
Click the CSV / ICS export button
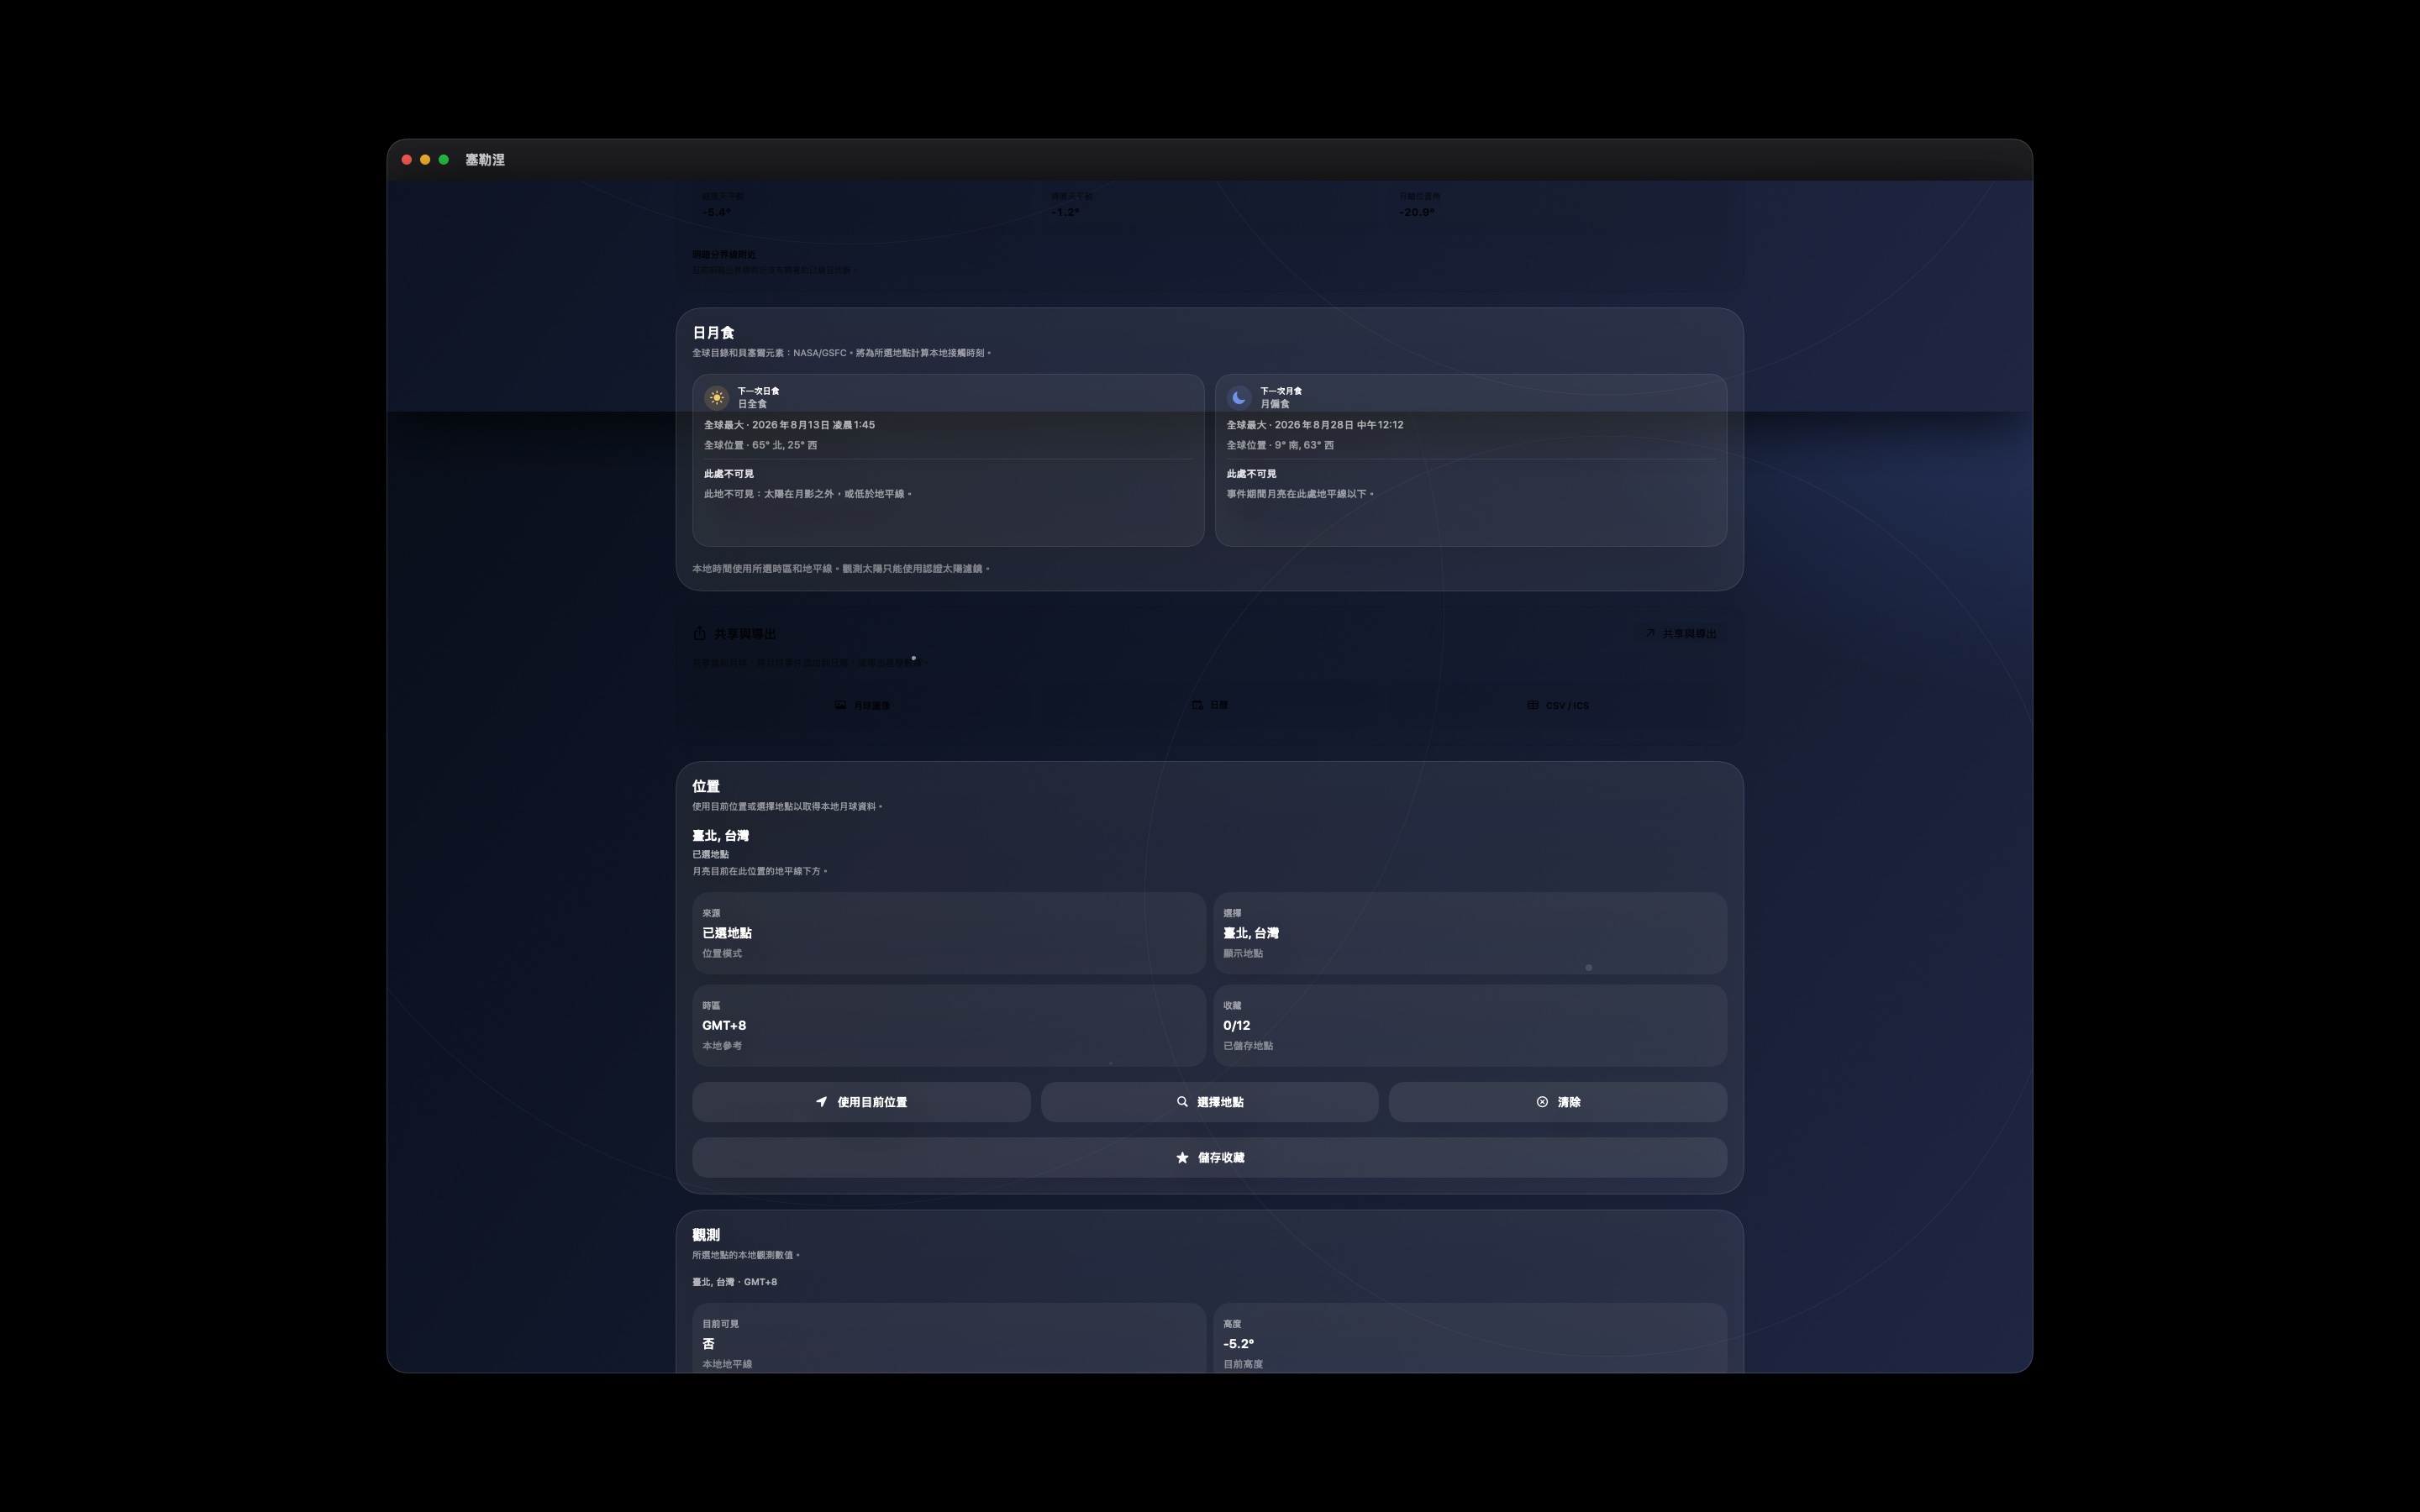click(x=1557, y=705)
